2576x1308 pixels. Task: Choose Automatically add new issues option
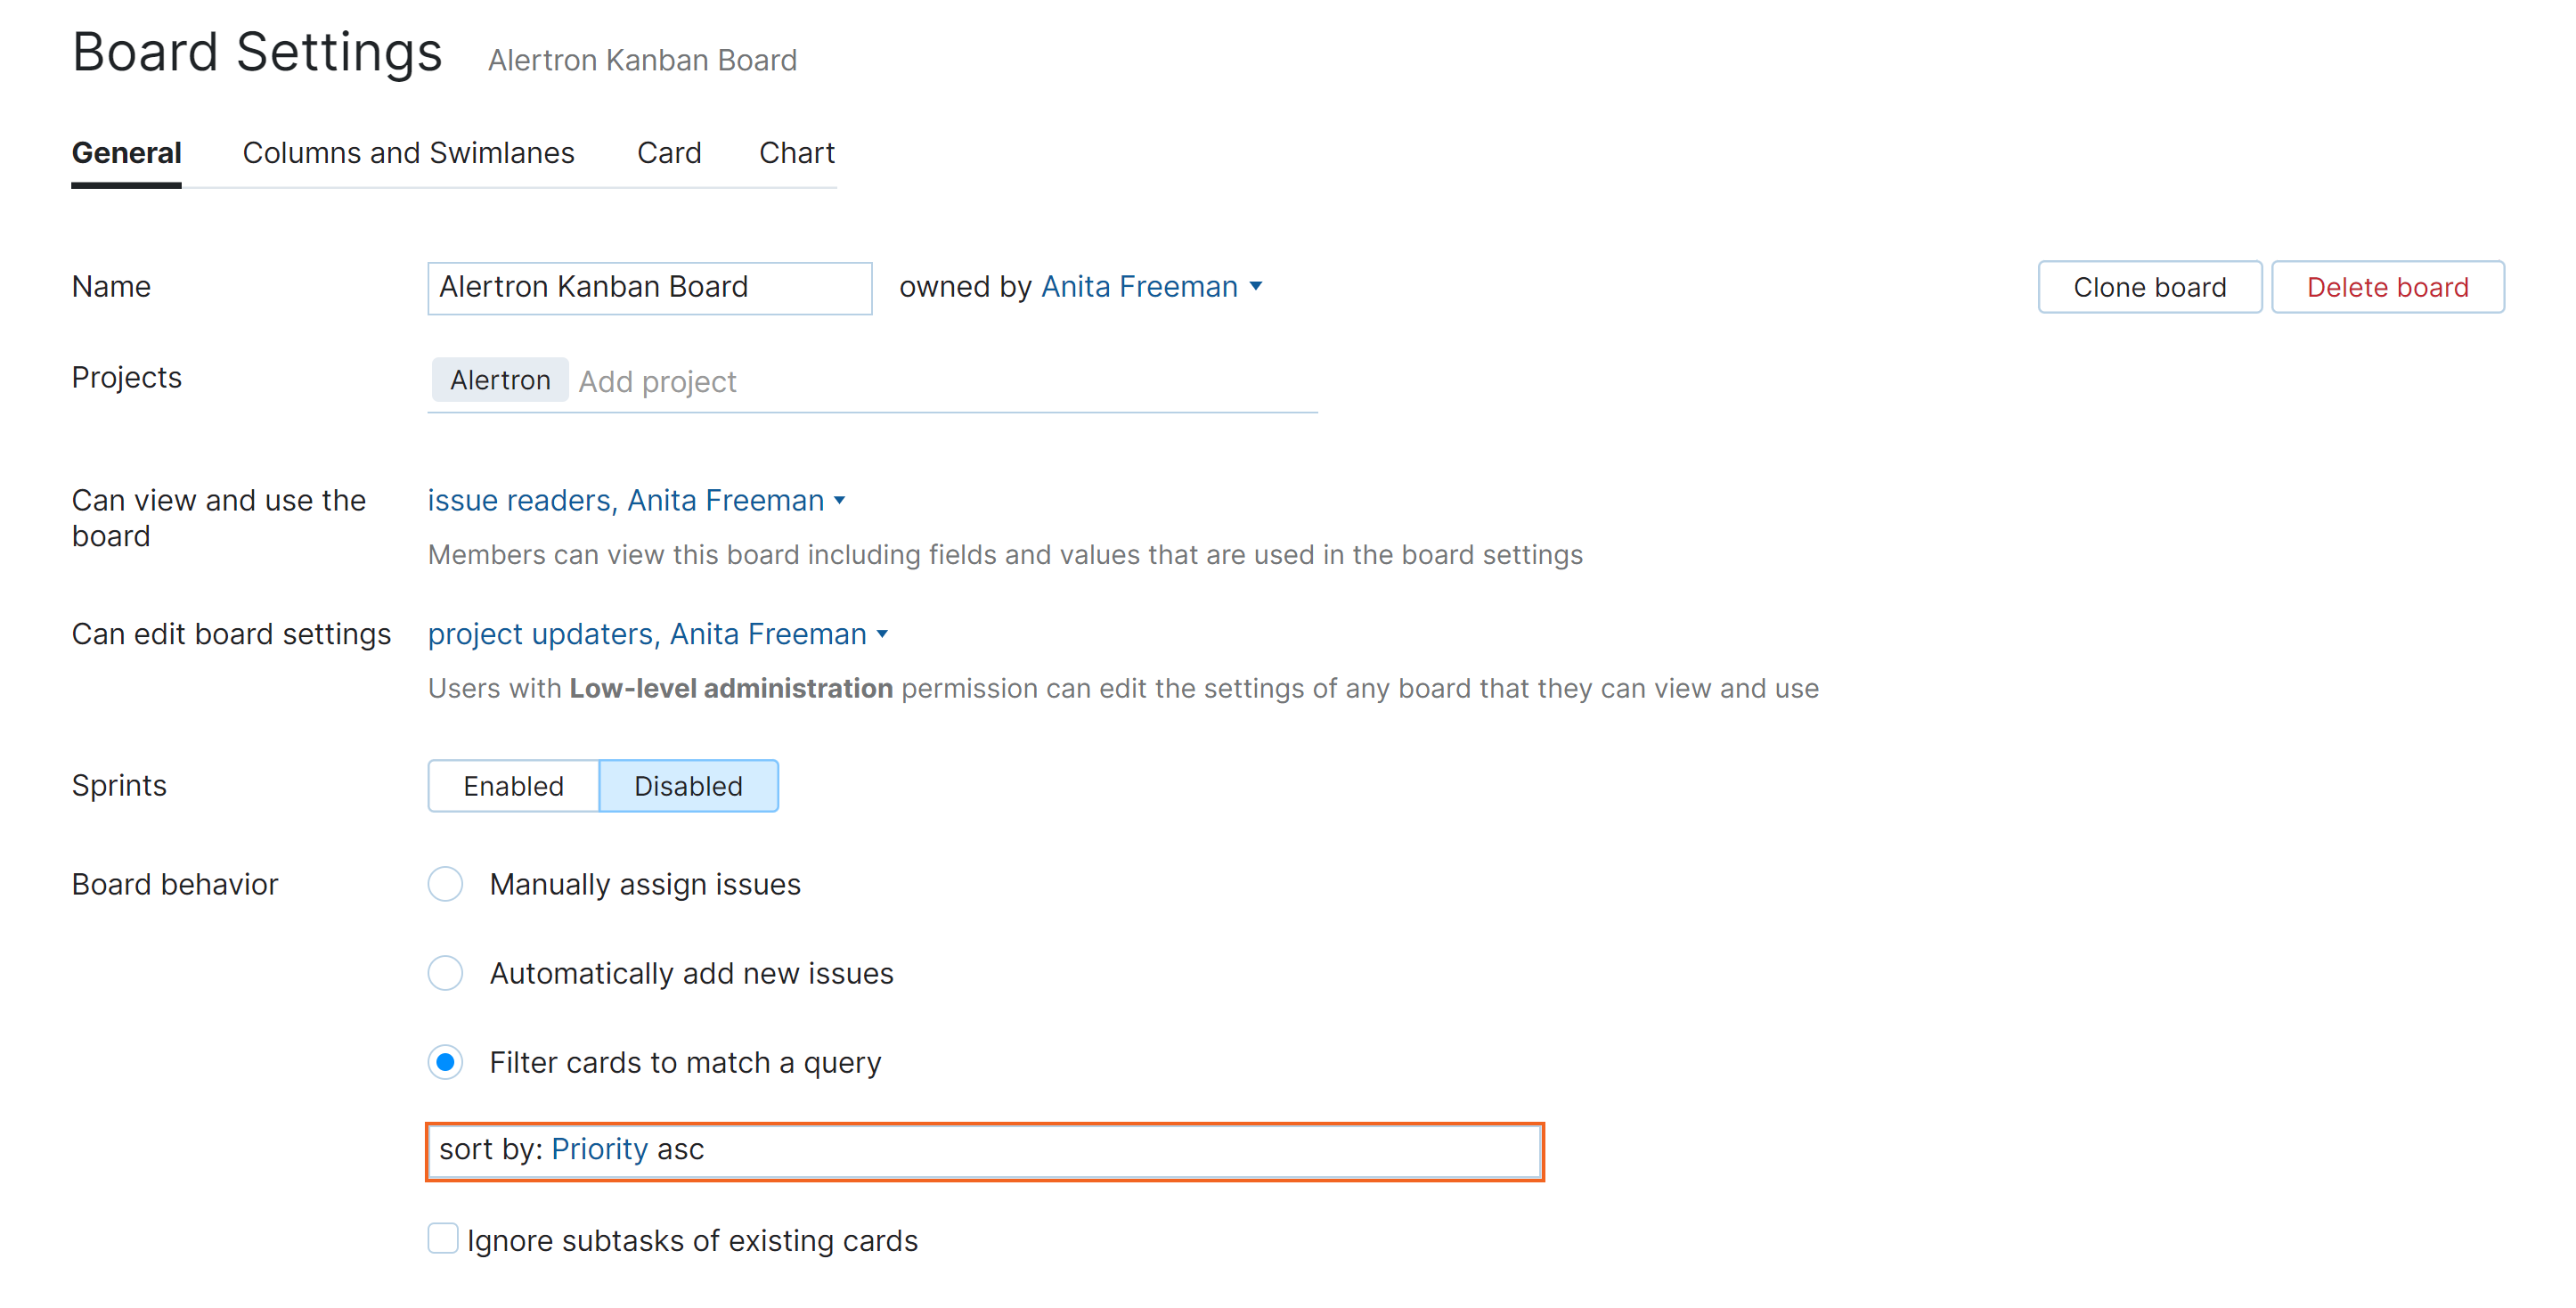pos(445,973)
